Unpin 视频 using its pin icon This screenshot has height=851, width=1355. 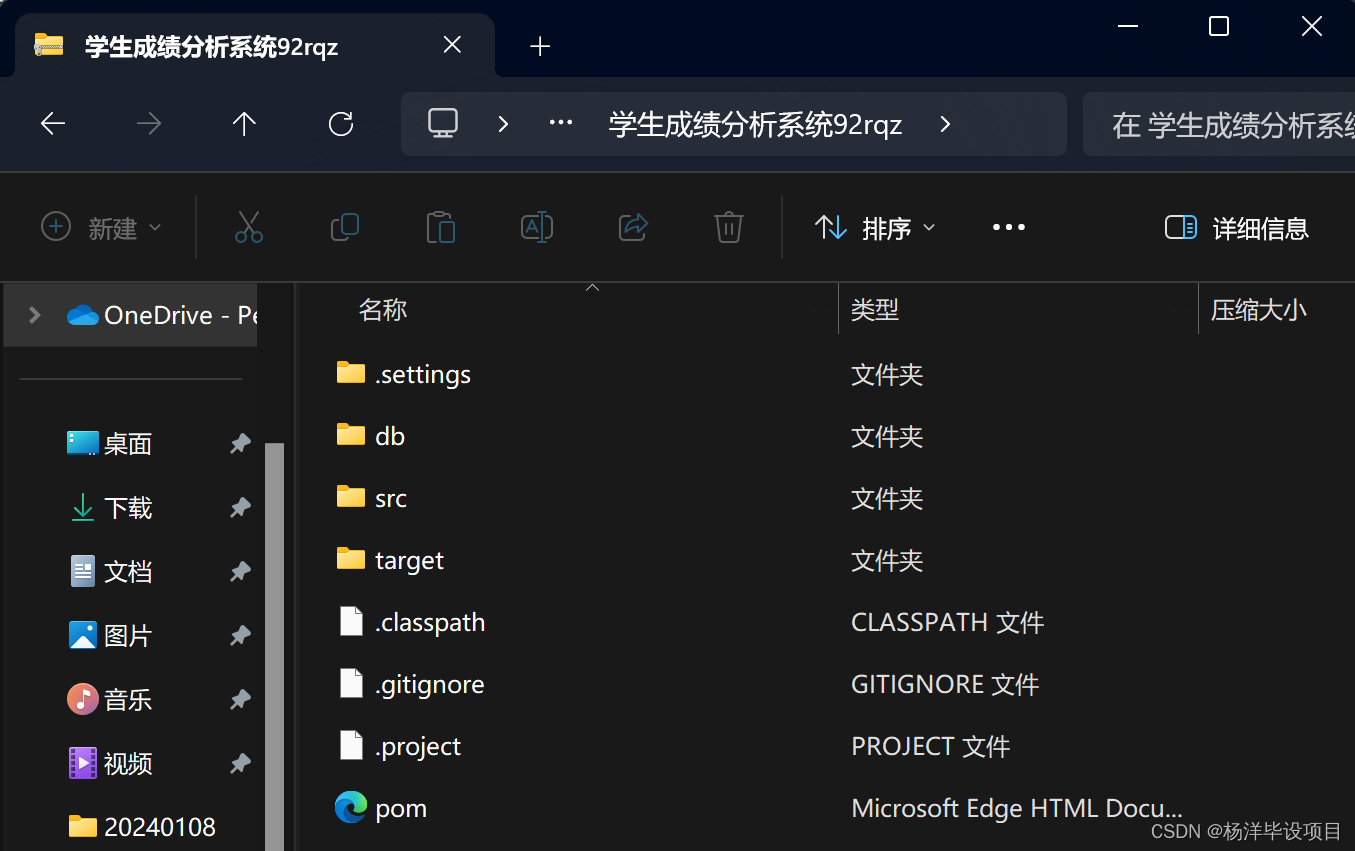pyautogui.click(x=240, y=764)
